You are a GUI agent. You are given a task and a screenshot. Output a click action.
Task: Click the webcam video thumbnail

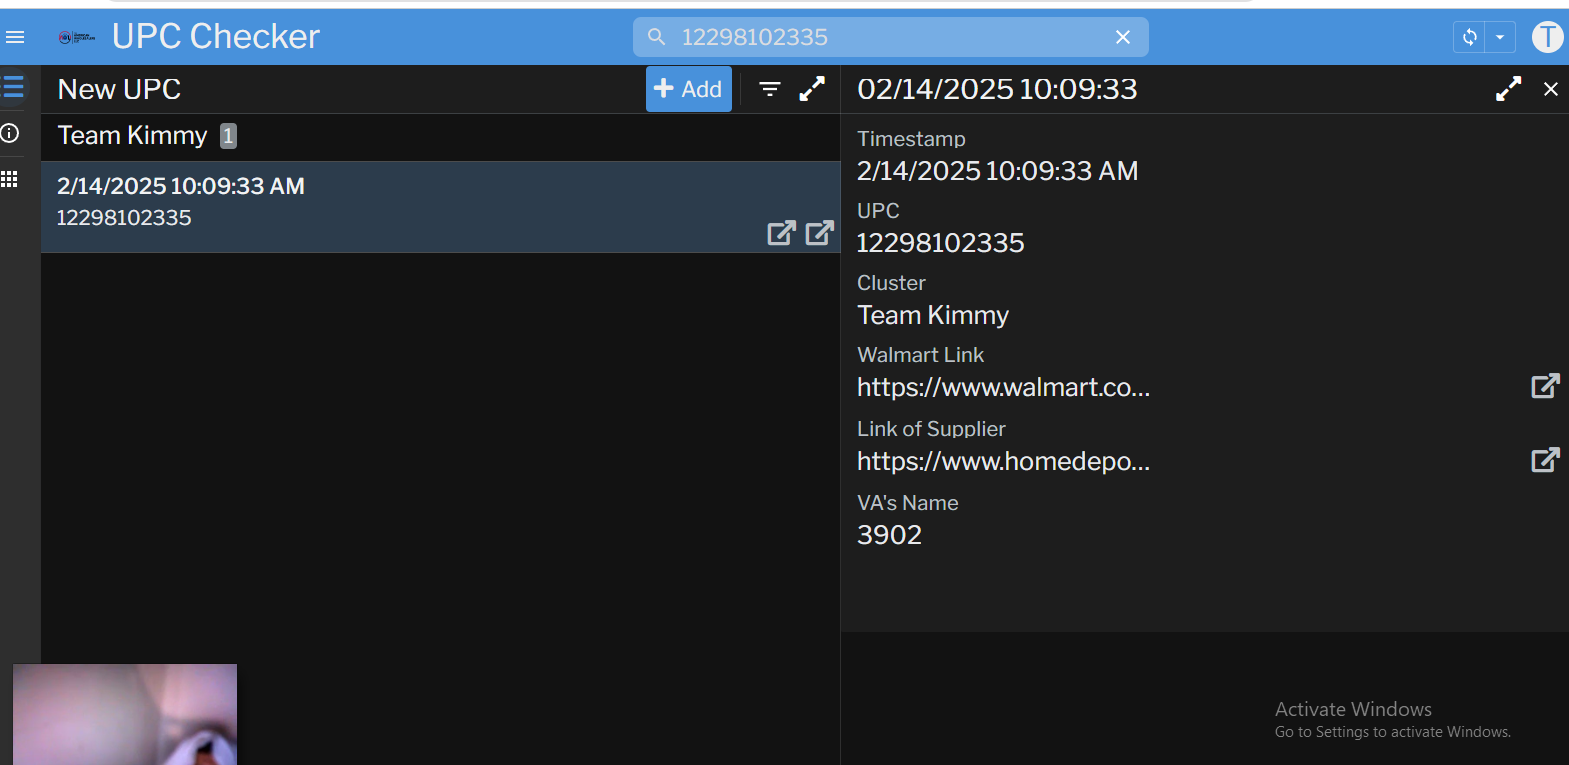click(125, 714)
